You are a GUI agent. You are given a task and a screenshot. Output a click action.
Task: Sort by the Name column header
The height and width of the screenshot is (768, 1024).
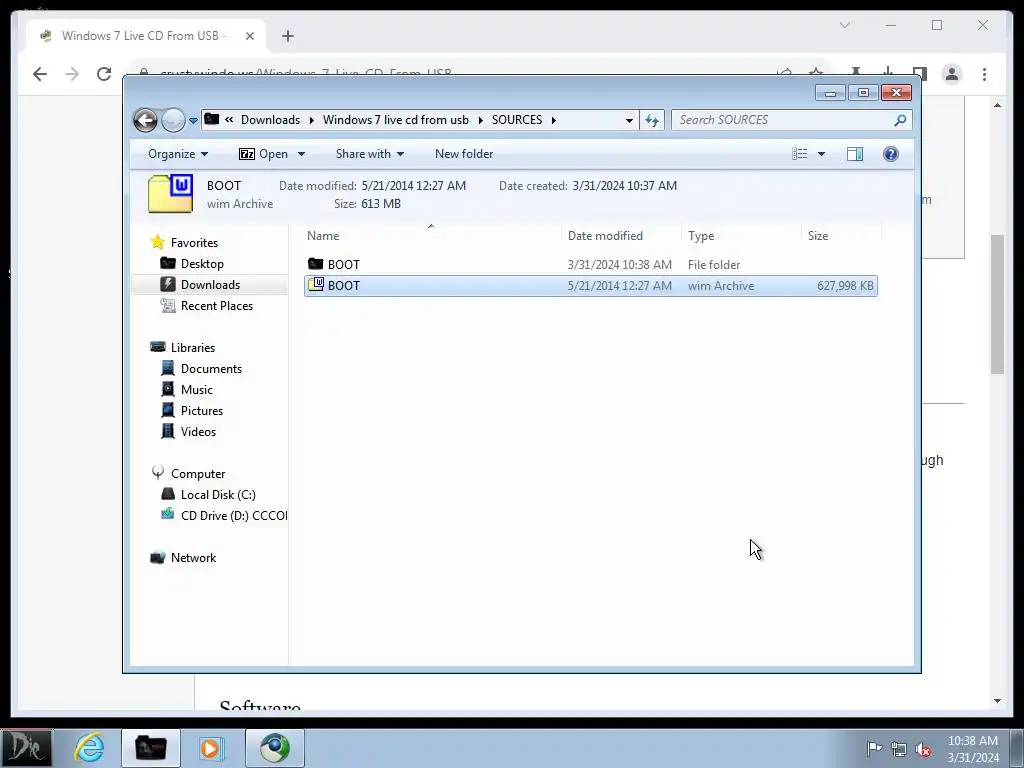tap(323, 236)
